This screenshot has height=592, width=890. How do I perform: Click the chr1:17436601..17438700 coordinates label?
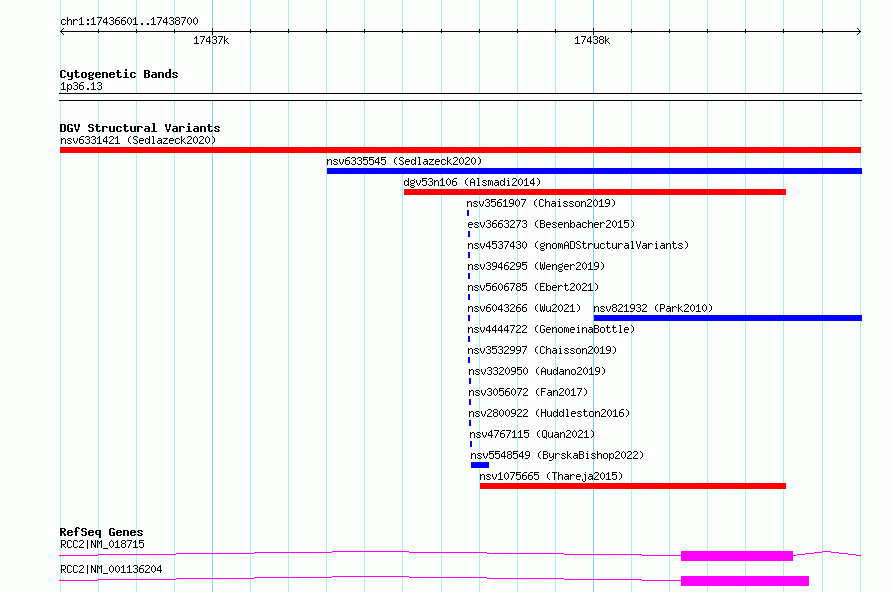[x=129, y=21]
